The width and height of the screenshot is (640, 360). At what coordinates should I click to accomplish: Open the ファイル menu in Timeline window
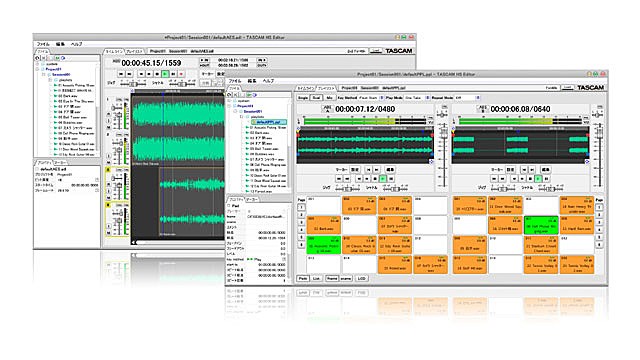pyautogui.click(x=43, y=44)
